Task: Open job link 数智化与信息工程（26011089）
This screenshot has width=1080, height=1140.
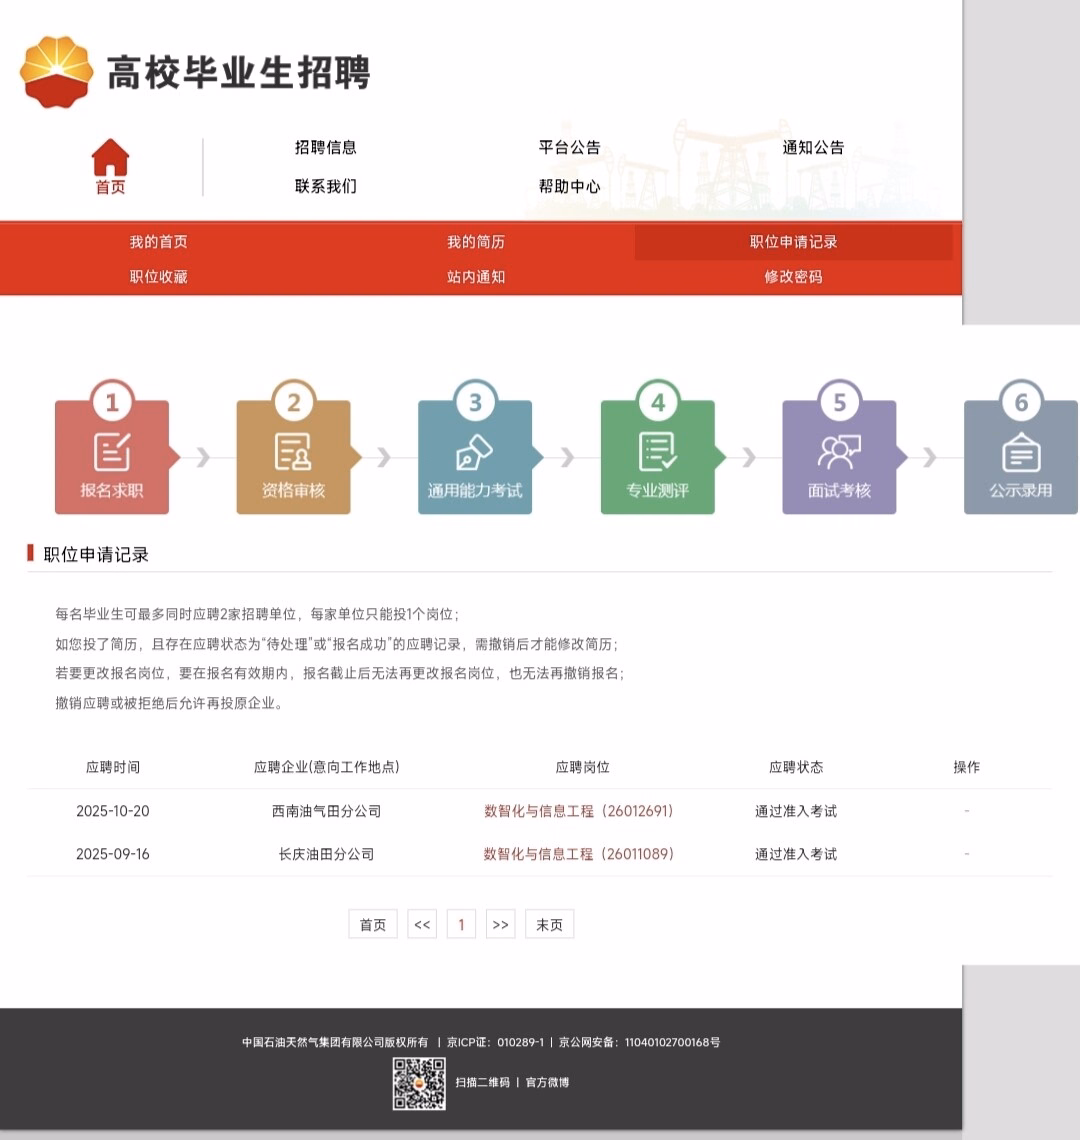Action: click(579, 854)
